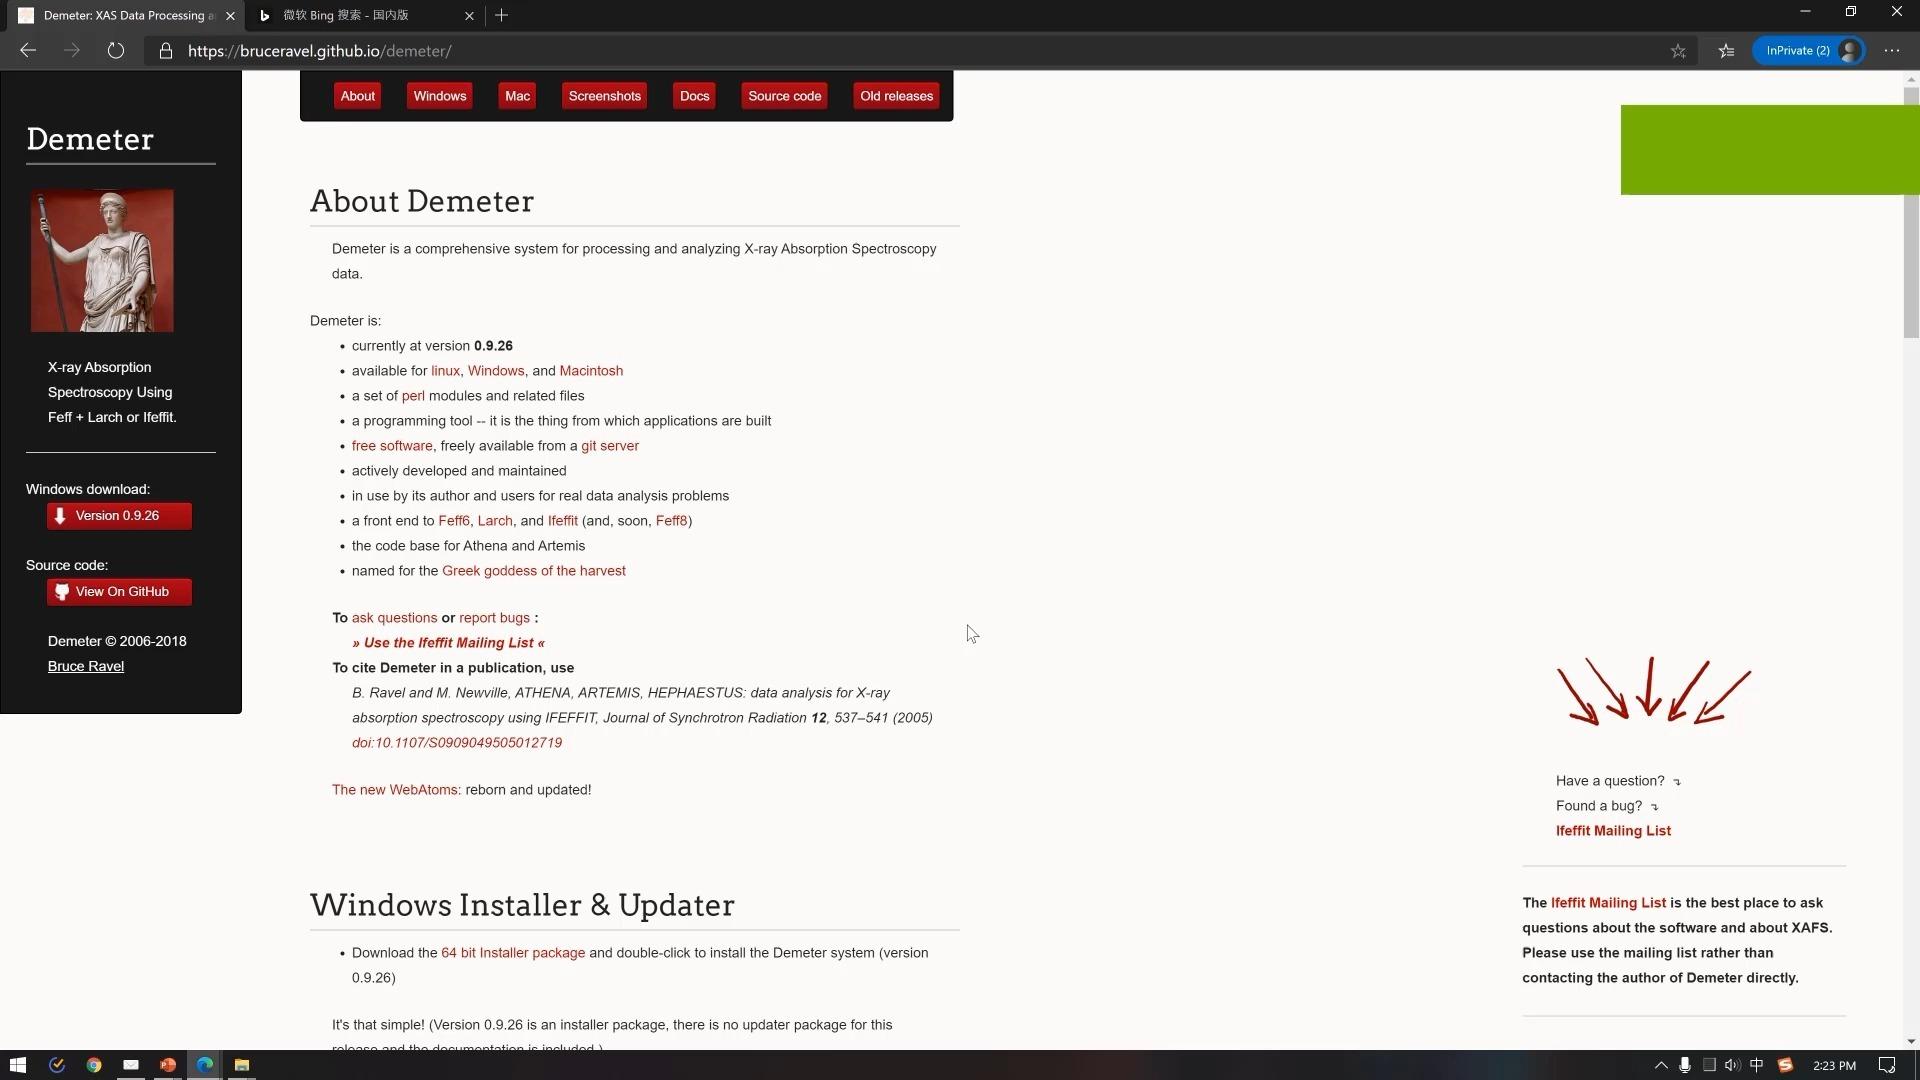The width and height of the screenshot is (1920, 1080).
Task: Download Version 0.9.26 for Windows
Action: 118,516
